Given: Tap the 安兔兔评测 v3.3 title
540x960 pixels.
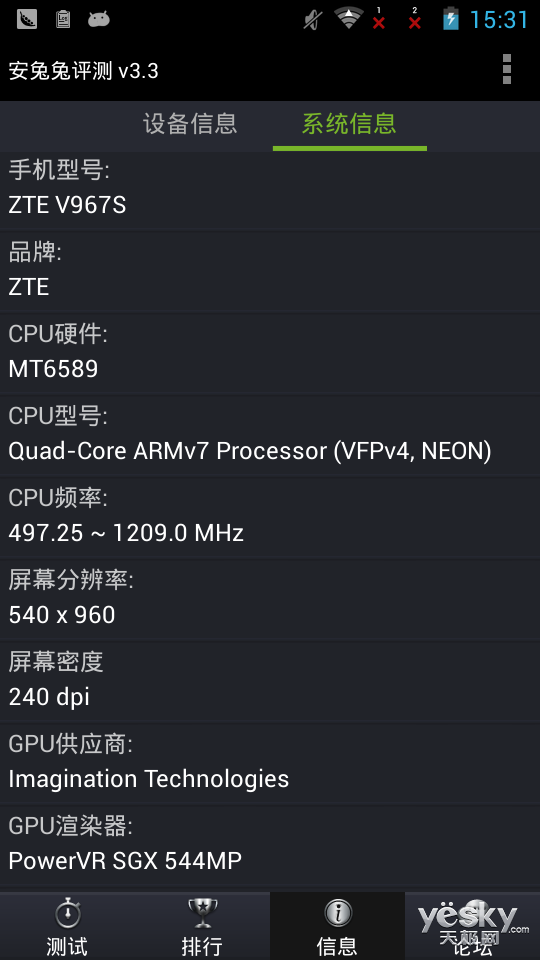Looking at the screenshot, I should pos(84,72).
